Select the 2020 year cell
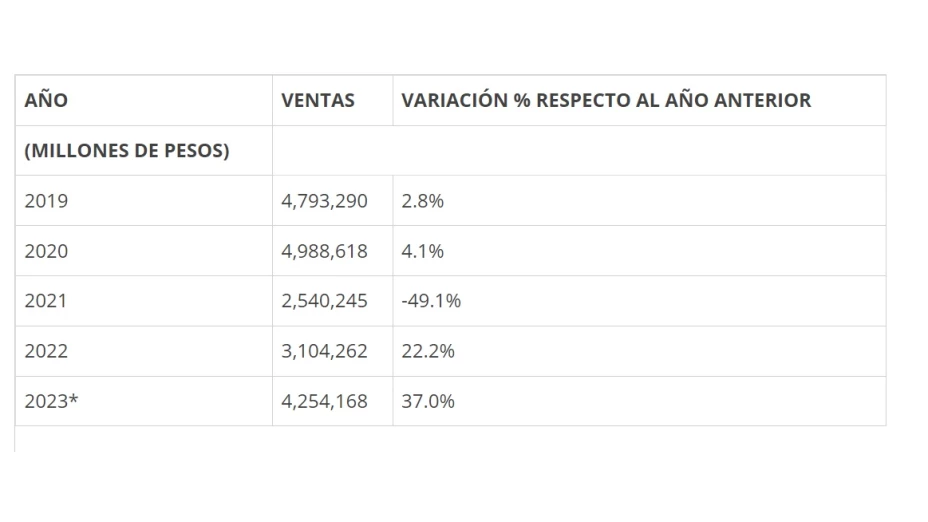Image resolution: width=928 pixels, height=522 pixels. (x=144, y=251)
